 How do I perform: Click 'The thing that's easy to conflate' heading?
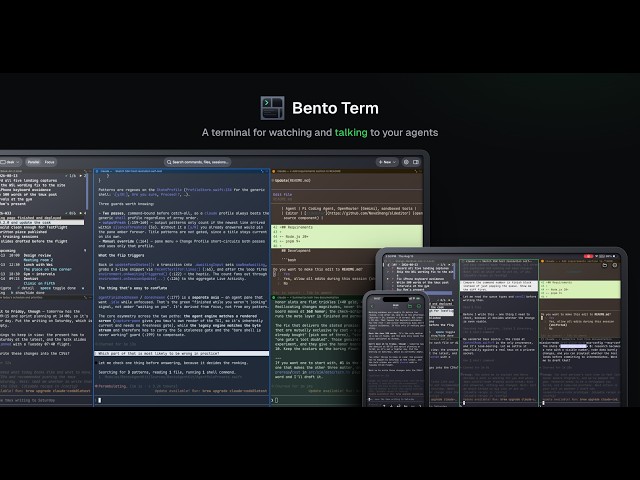[133, 288]
